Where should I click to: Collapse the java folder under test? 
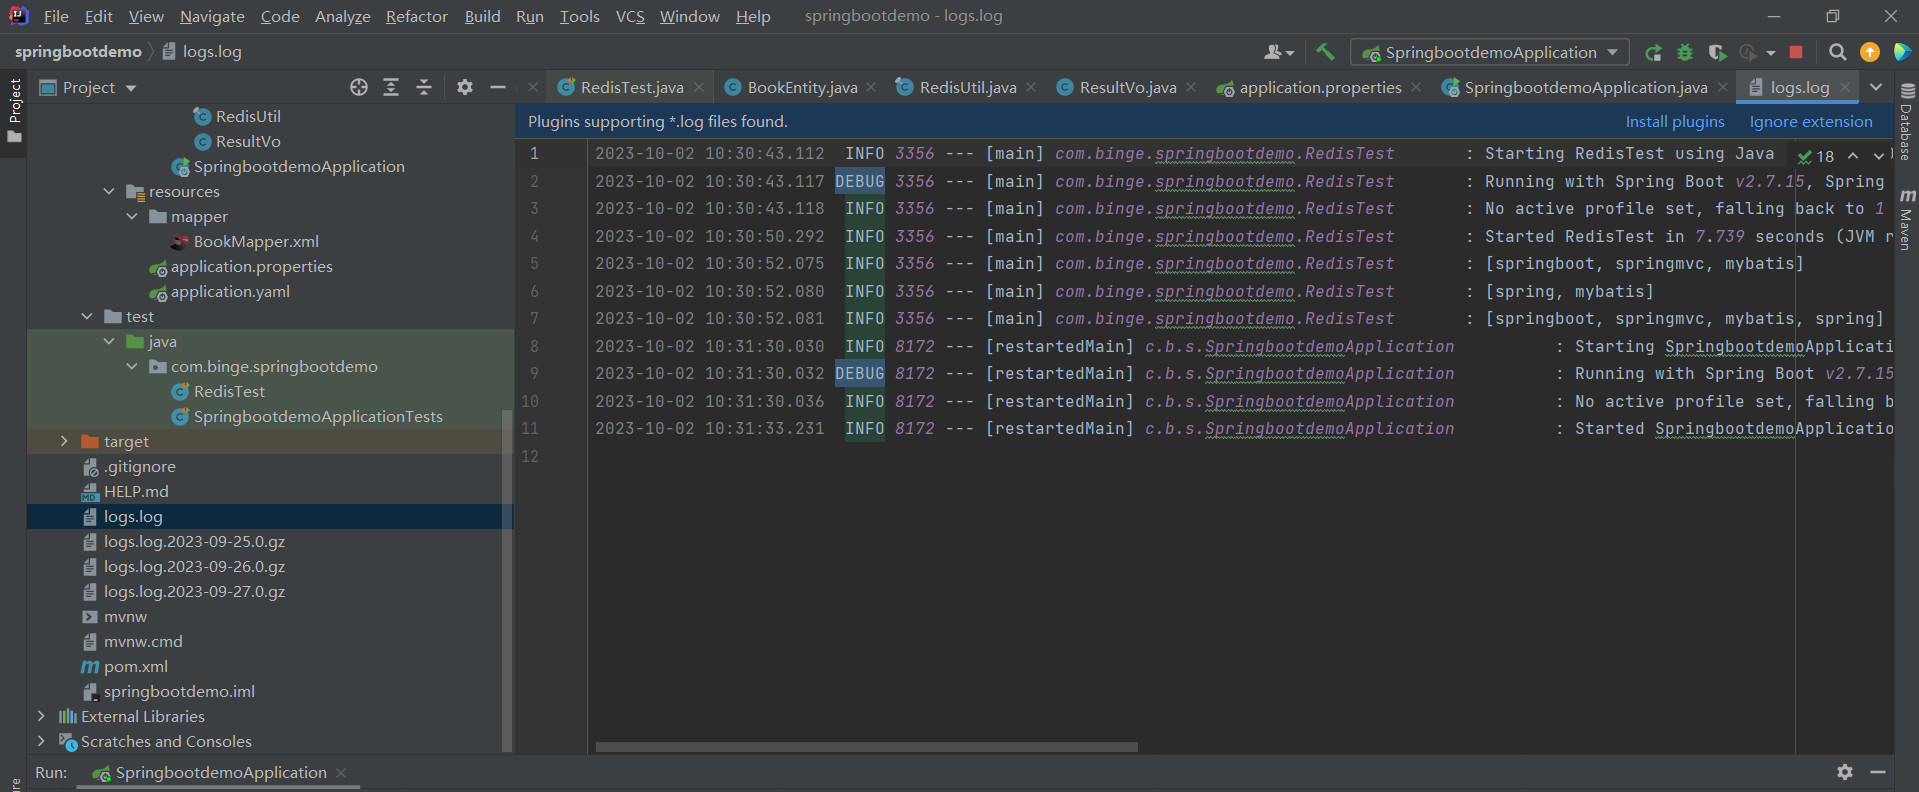point(109,341)
